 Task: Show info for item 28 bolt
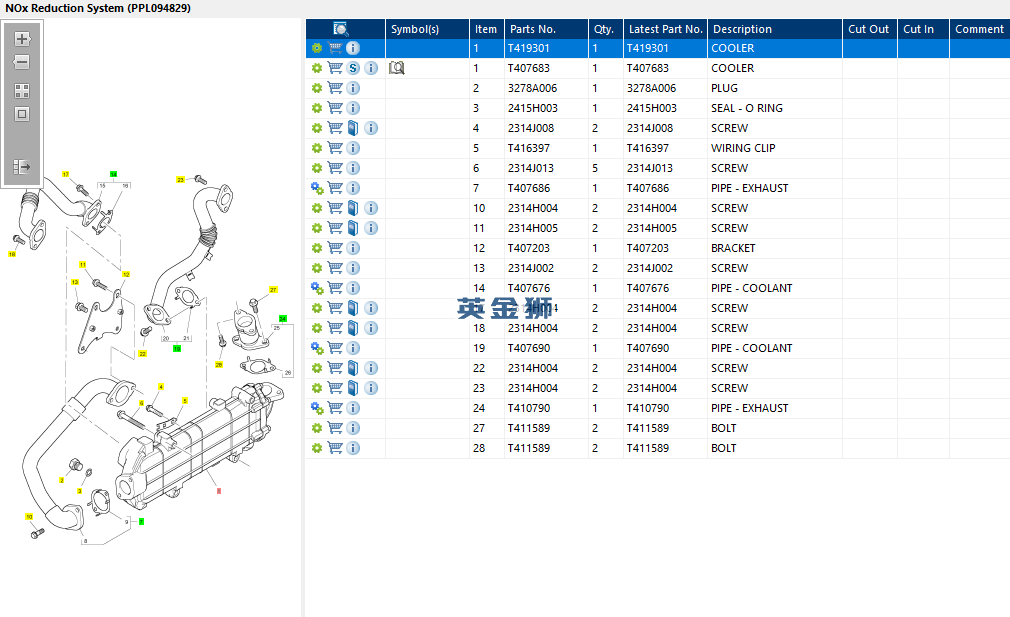click(353, 447)
